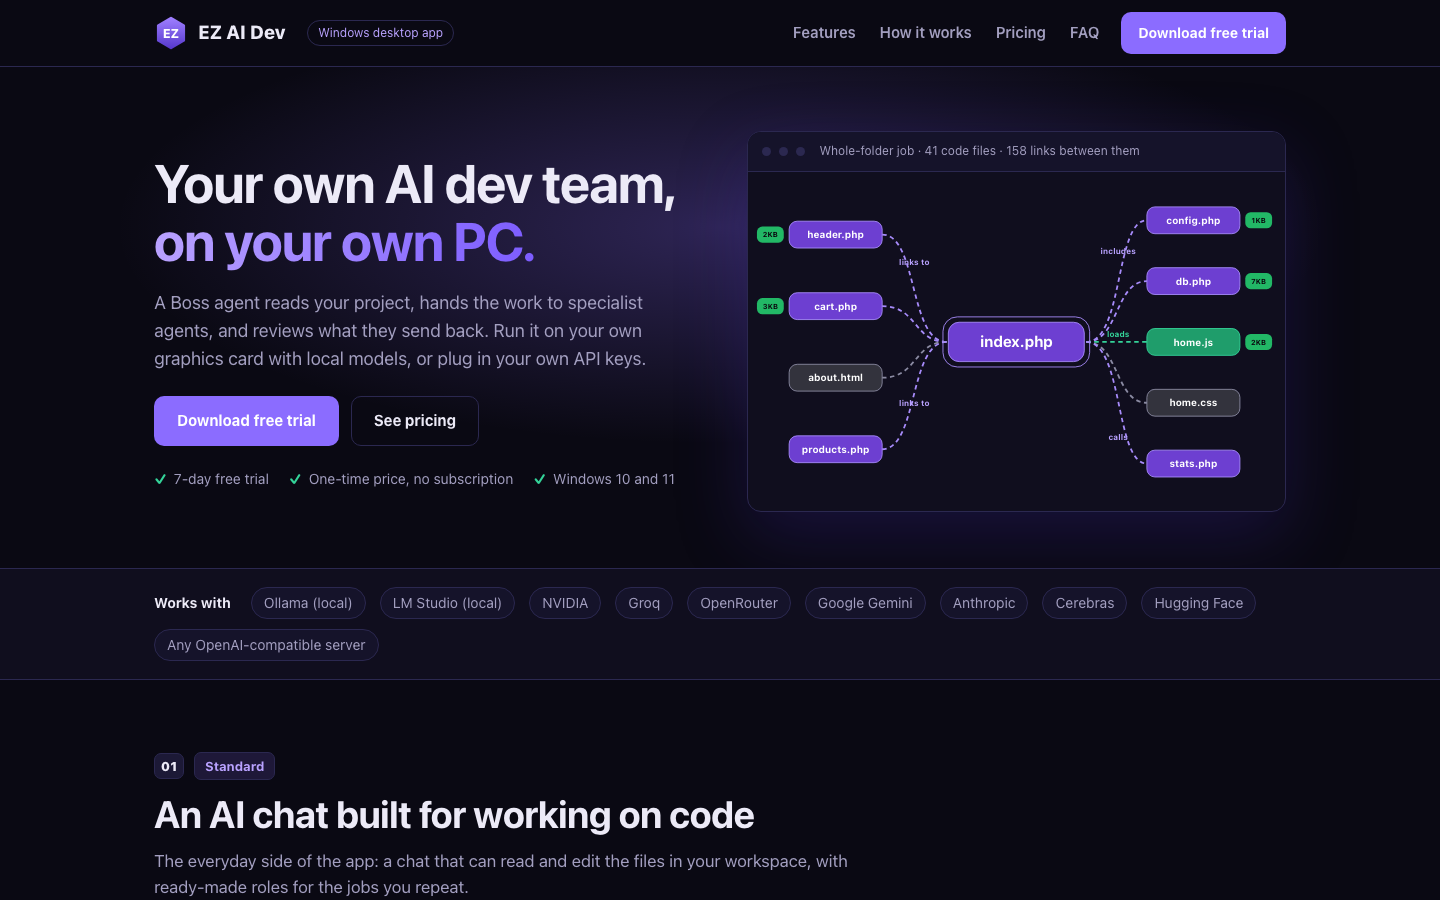1440x900 pixels.
Task: Select the index.php center node
Action: [x=1016, y=342]
